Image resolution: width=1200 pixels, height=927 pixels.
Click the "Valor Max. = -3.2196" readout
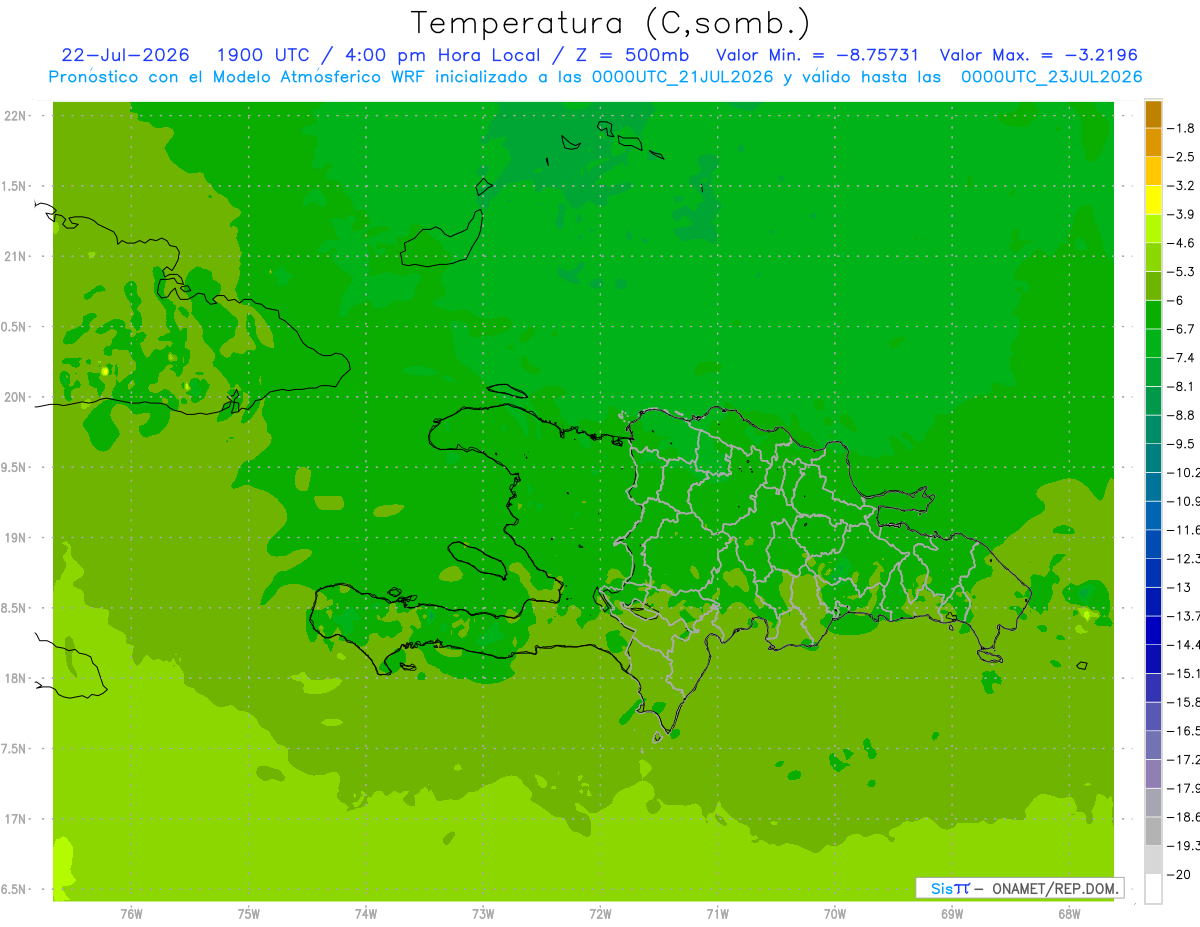coord(1038,55)
